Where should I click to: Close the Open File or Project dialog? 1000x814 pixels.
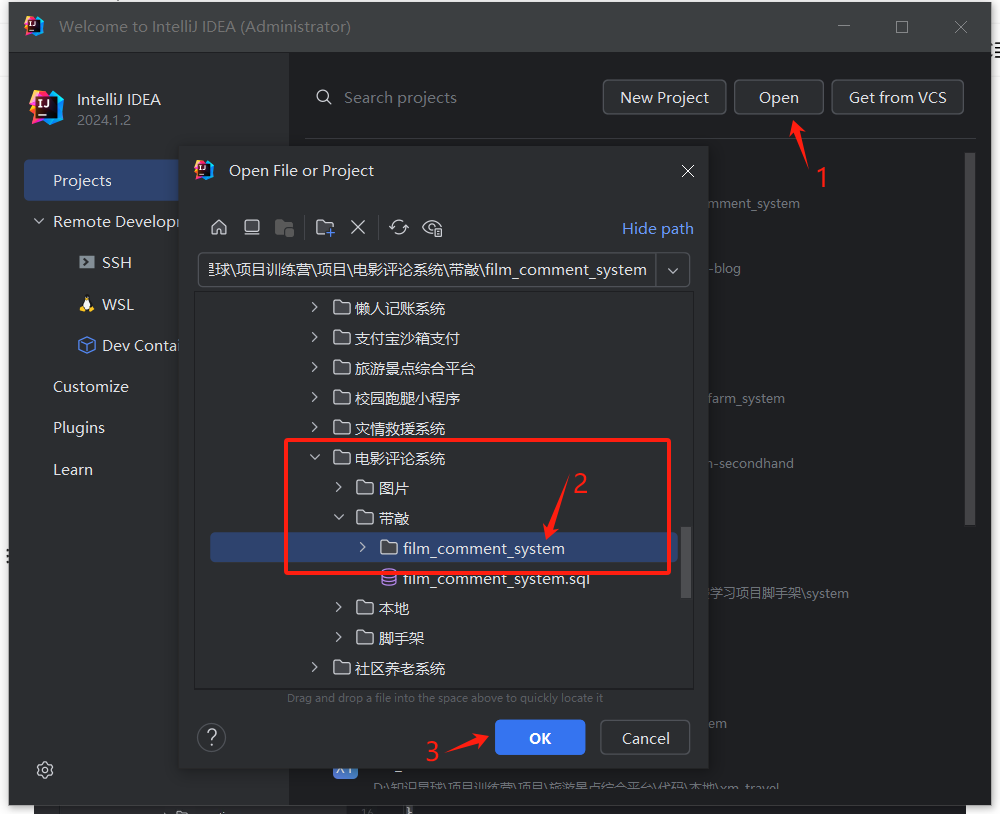[688, 171]
